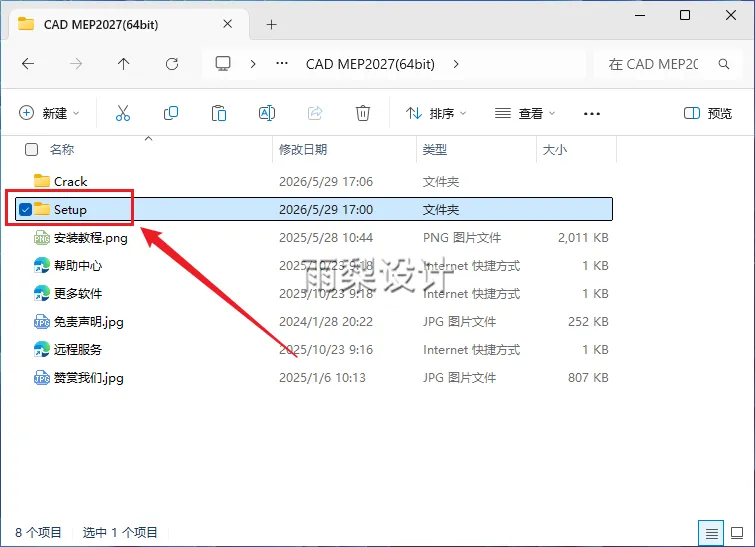Screen dimensions: 755x547
Task: Click the Crack folder icon
Action: point(42,181)
